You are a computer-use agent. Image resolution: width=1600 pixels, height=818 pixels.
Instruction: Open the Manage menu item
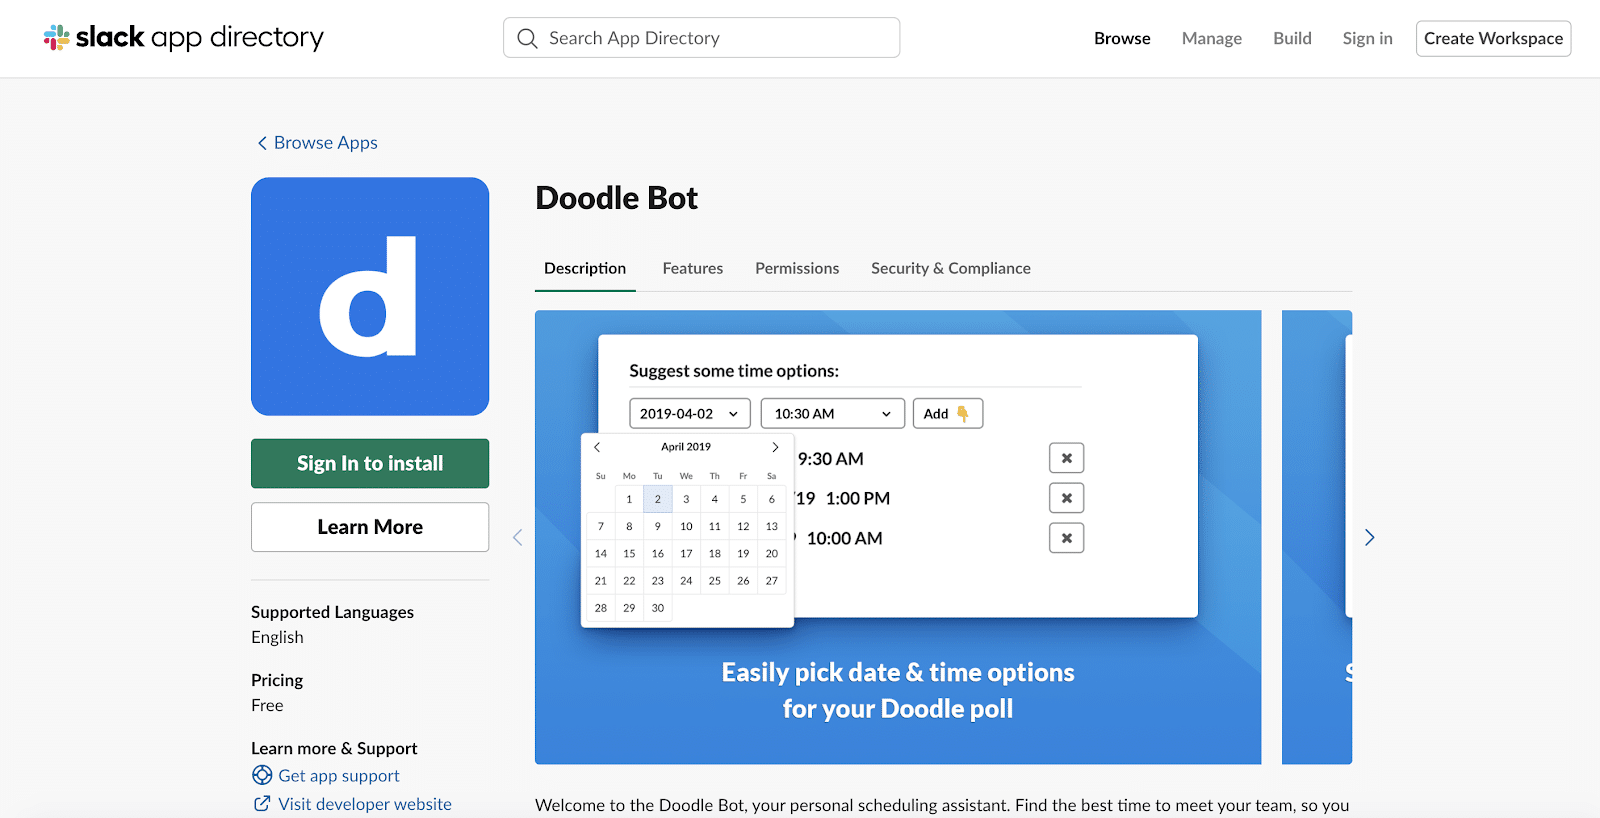click(1211, 38)
